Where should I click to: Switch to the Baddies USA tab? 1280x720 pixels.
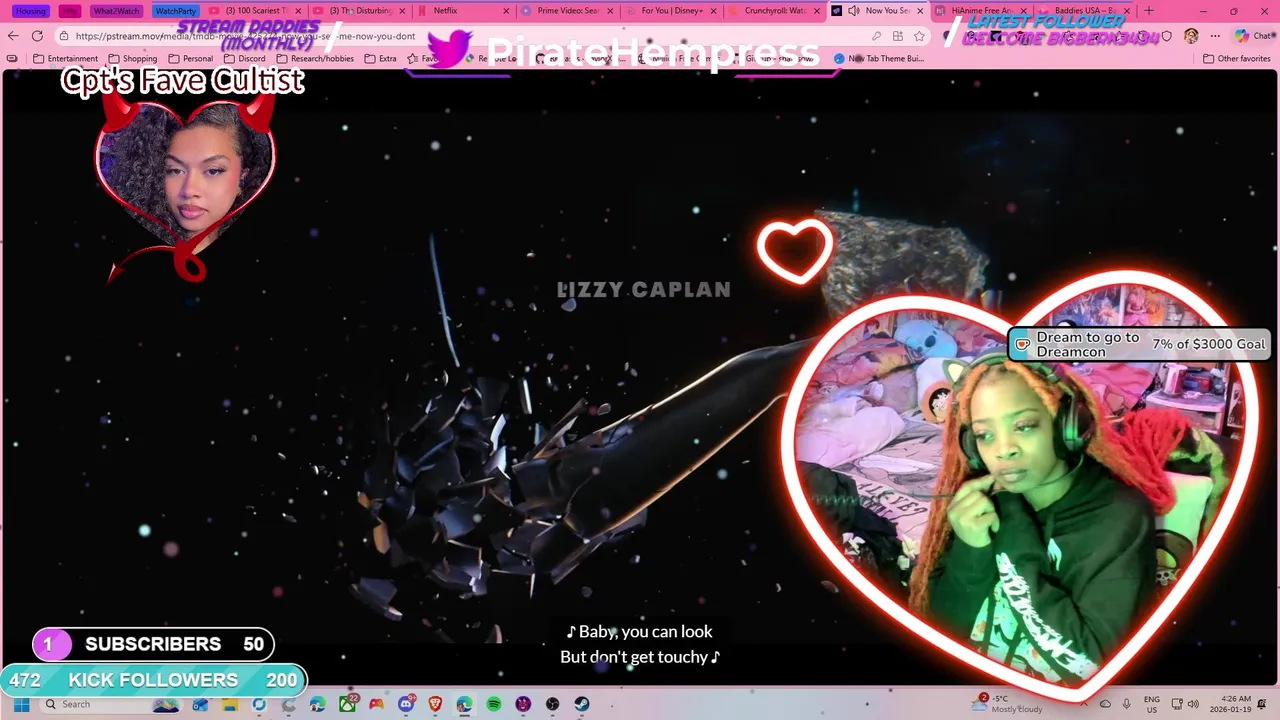(1085, 11)
